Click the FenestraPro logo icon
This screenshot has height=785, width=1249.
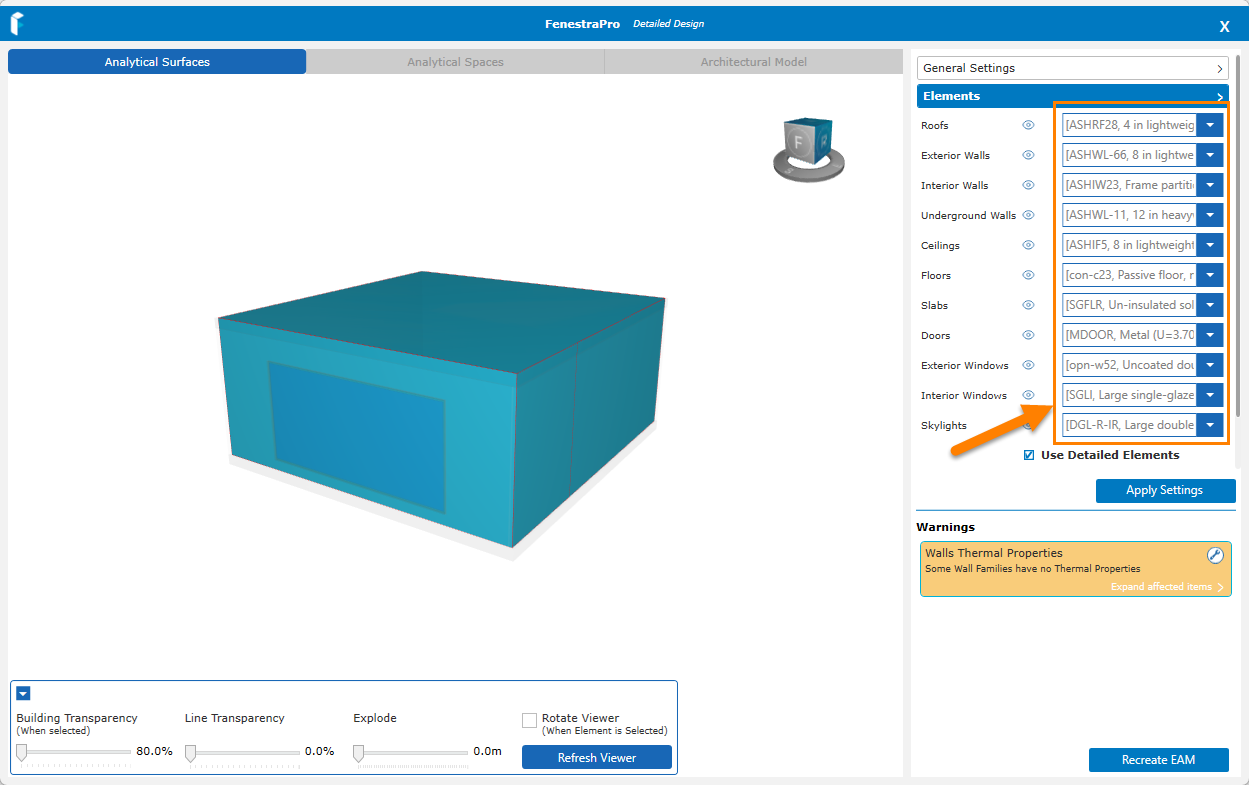tap(17, 24)
